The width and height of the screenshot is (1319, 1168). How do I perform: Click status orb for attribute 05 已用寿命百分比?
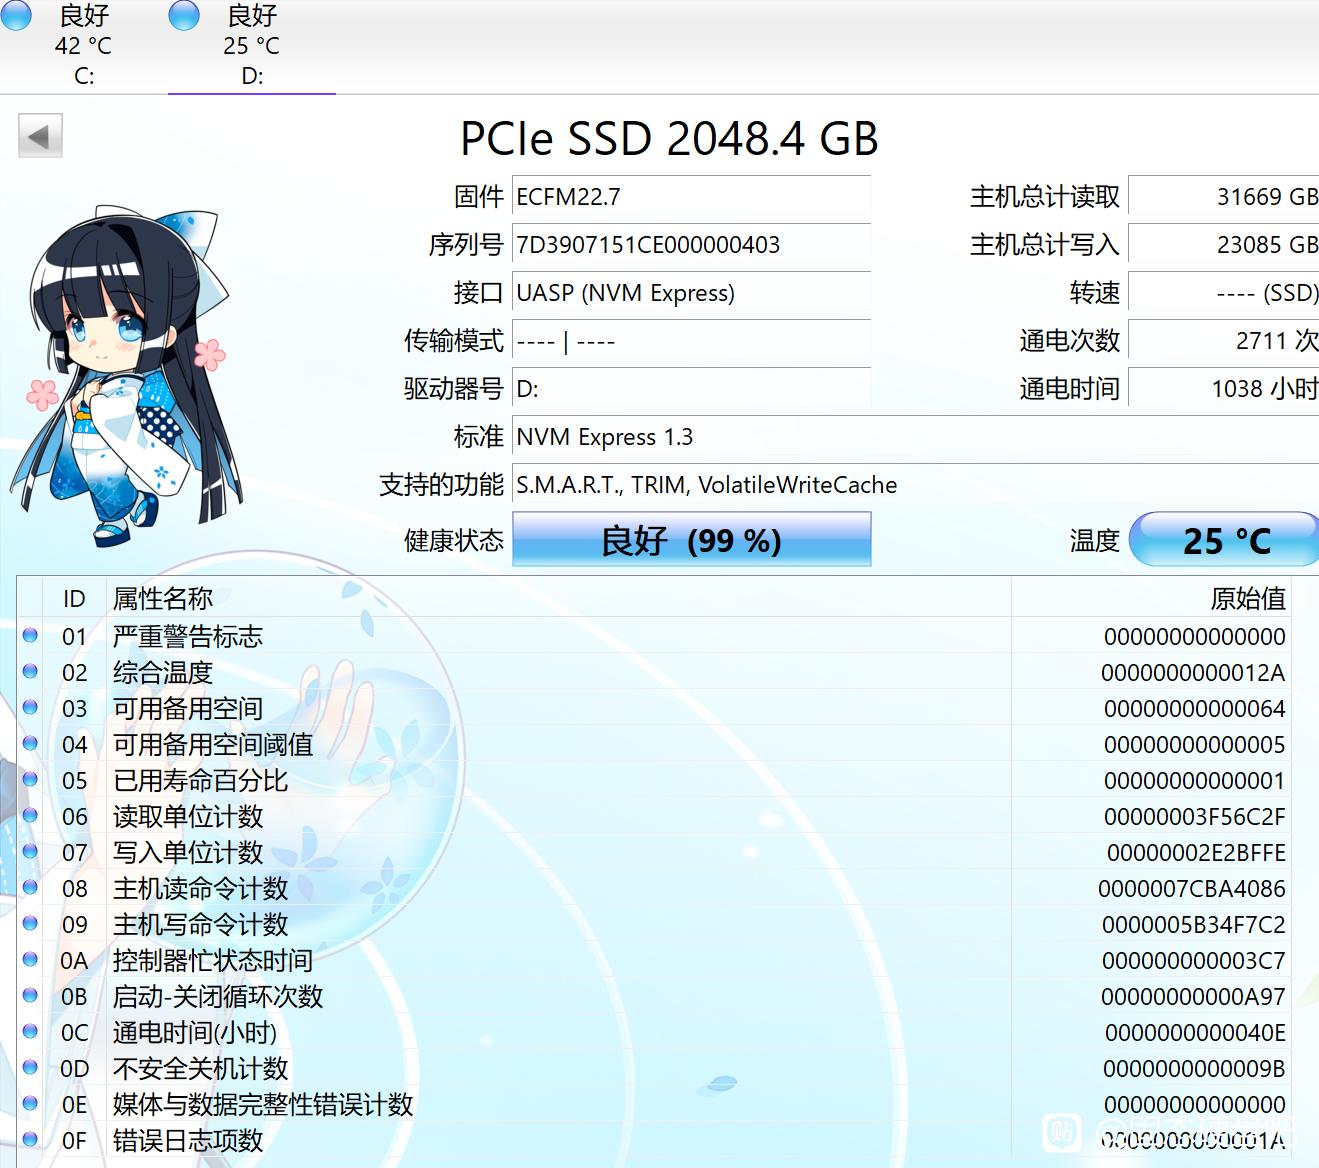[30, 780]
